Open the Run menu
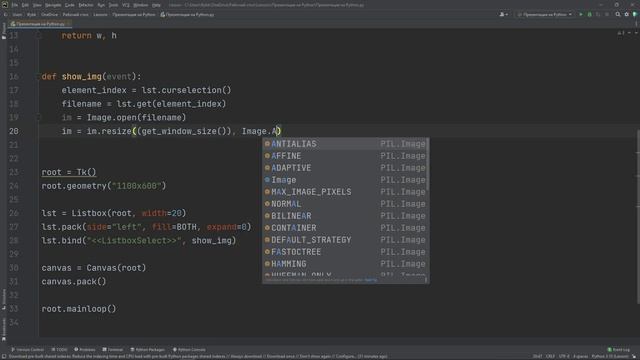 click(101, 5)
